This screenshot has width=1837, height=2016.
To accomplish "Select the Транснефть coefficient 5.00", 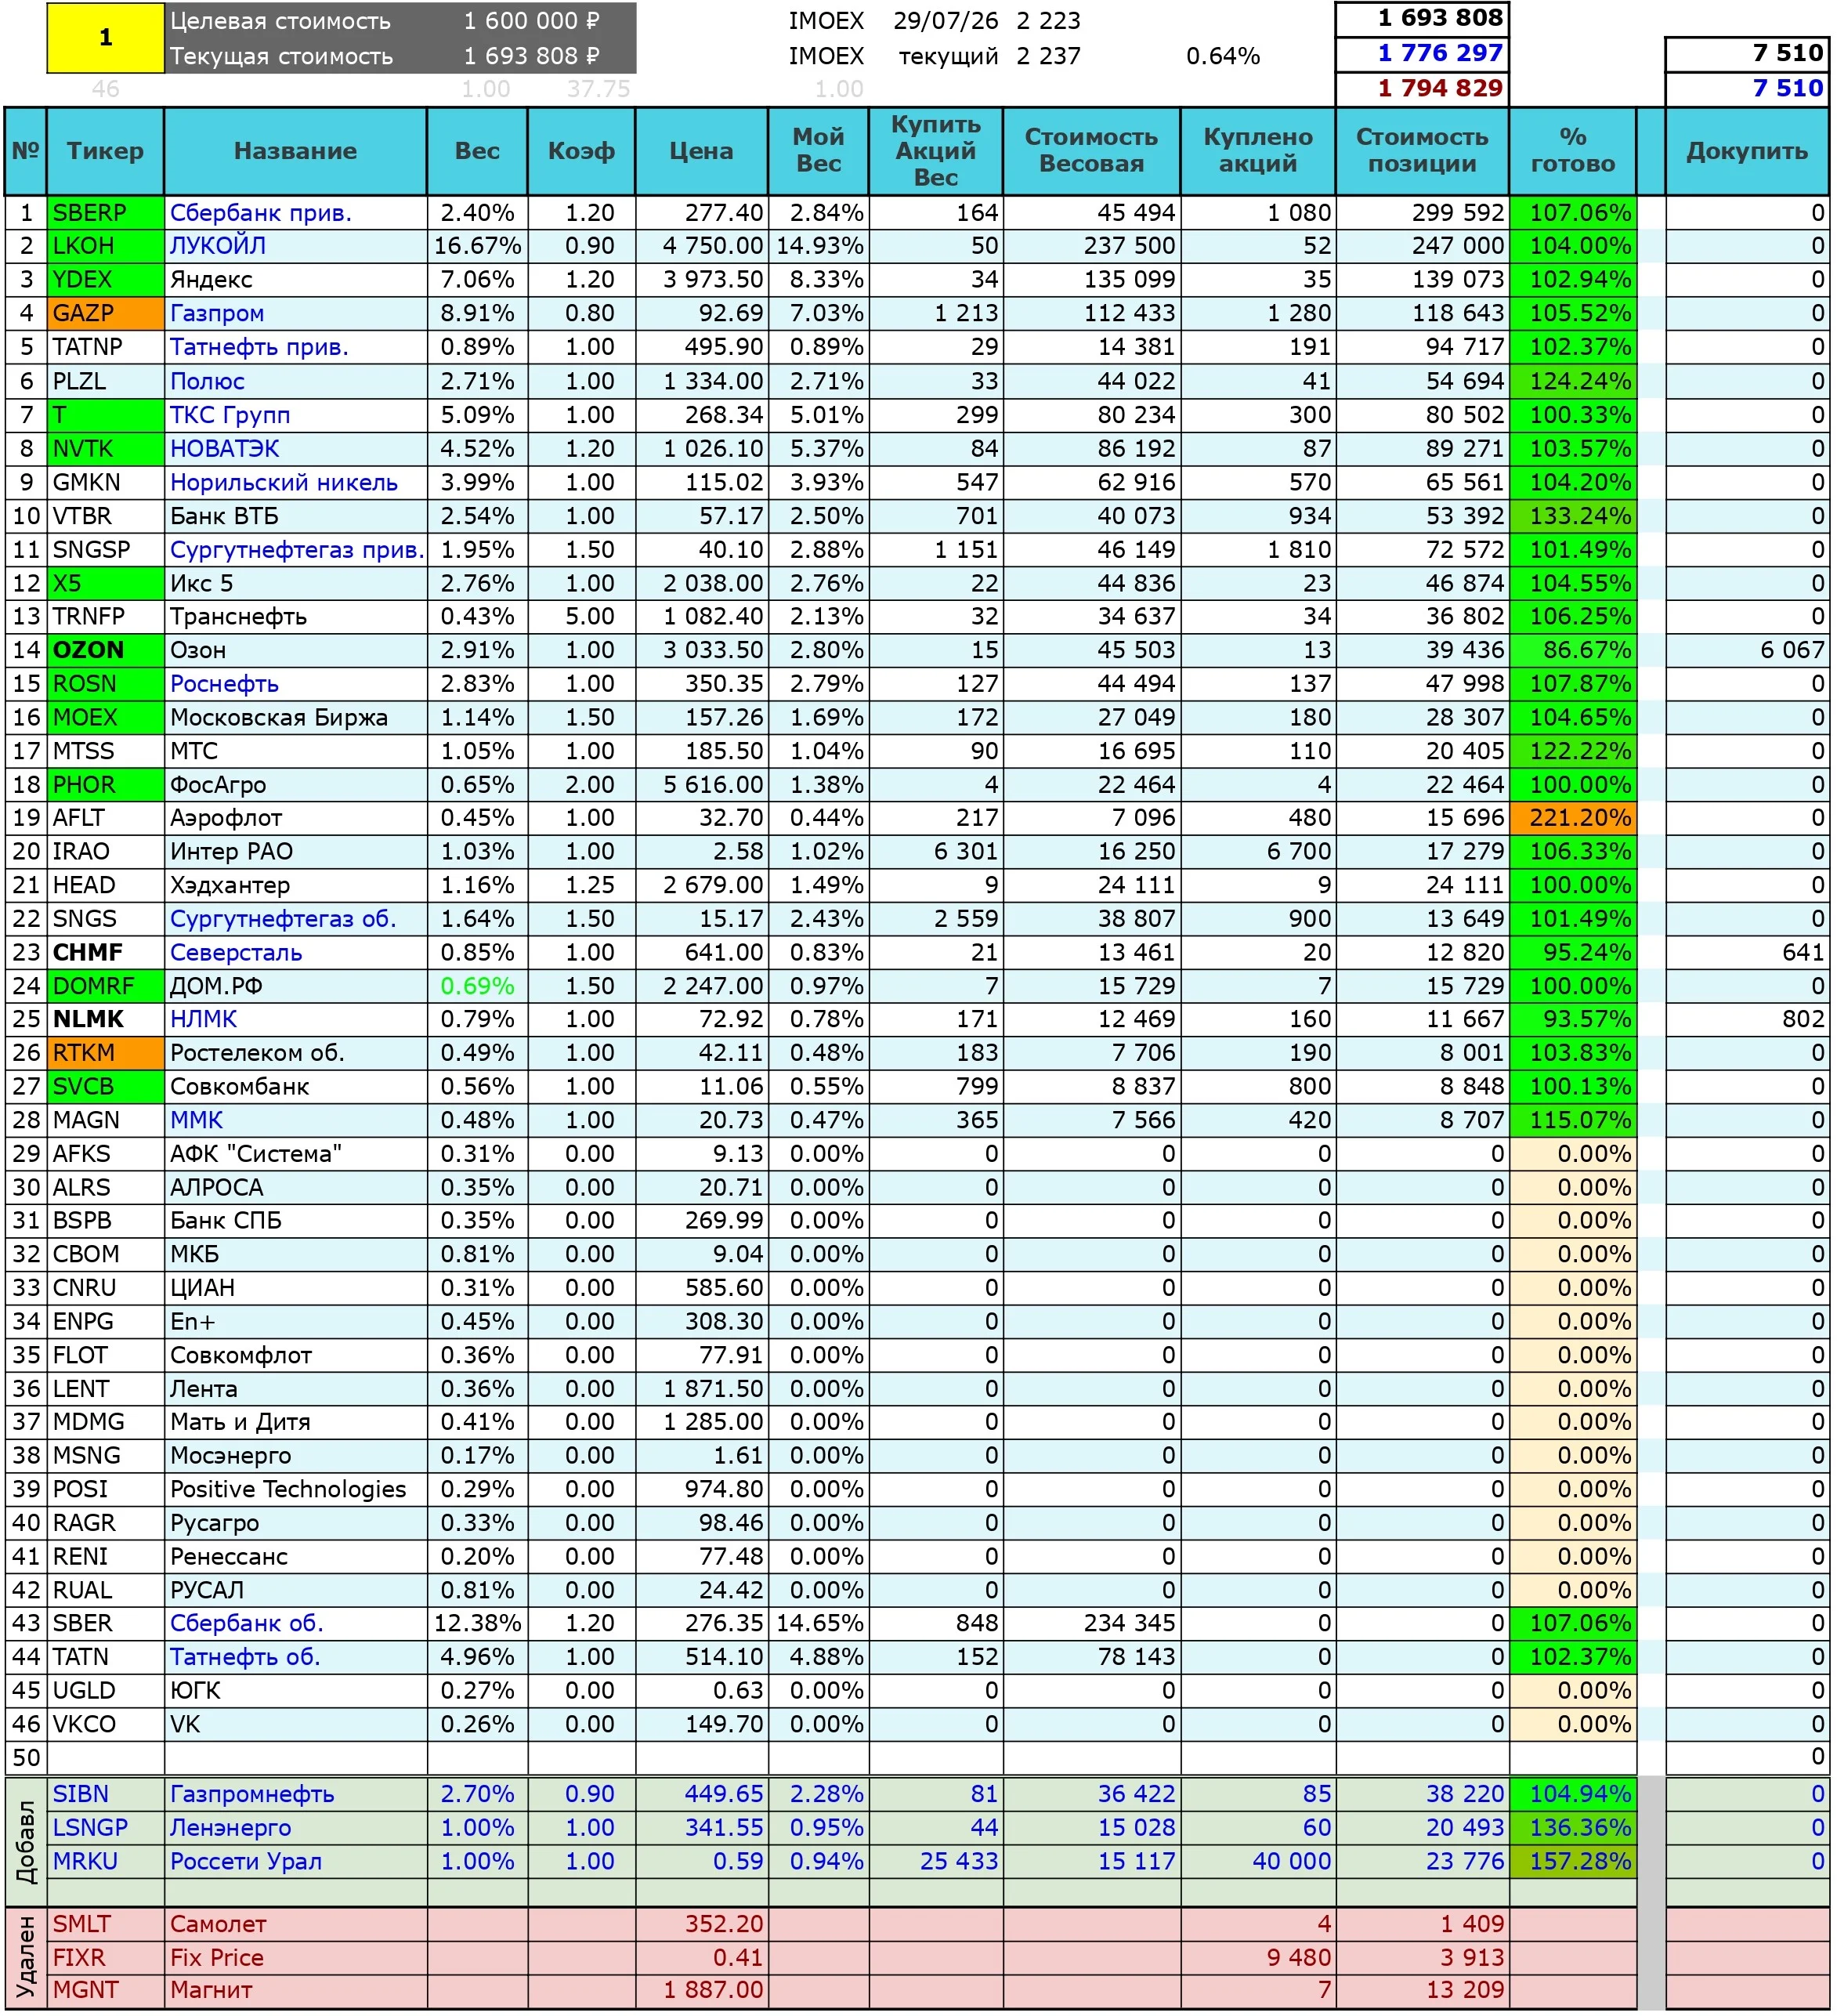I will pyautogui.click(x=581, y=617).
